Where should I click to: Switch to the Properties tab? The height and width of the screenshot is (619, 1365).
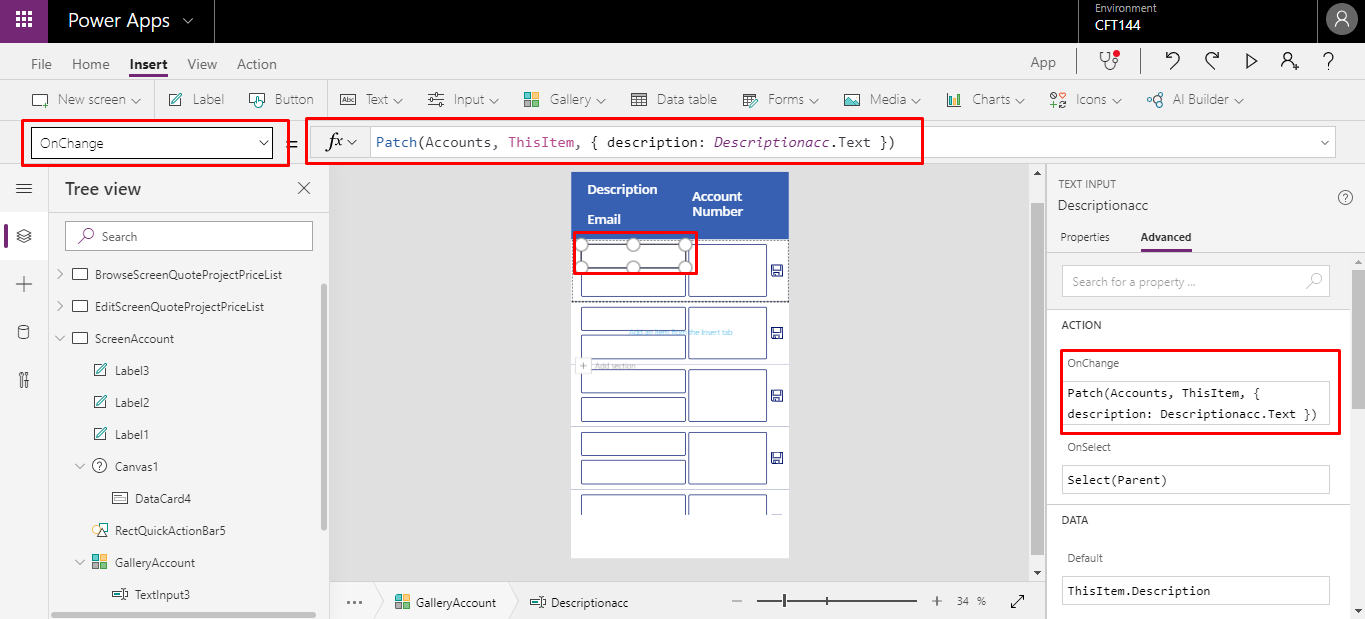pos(1085,237)
